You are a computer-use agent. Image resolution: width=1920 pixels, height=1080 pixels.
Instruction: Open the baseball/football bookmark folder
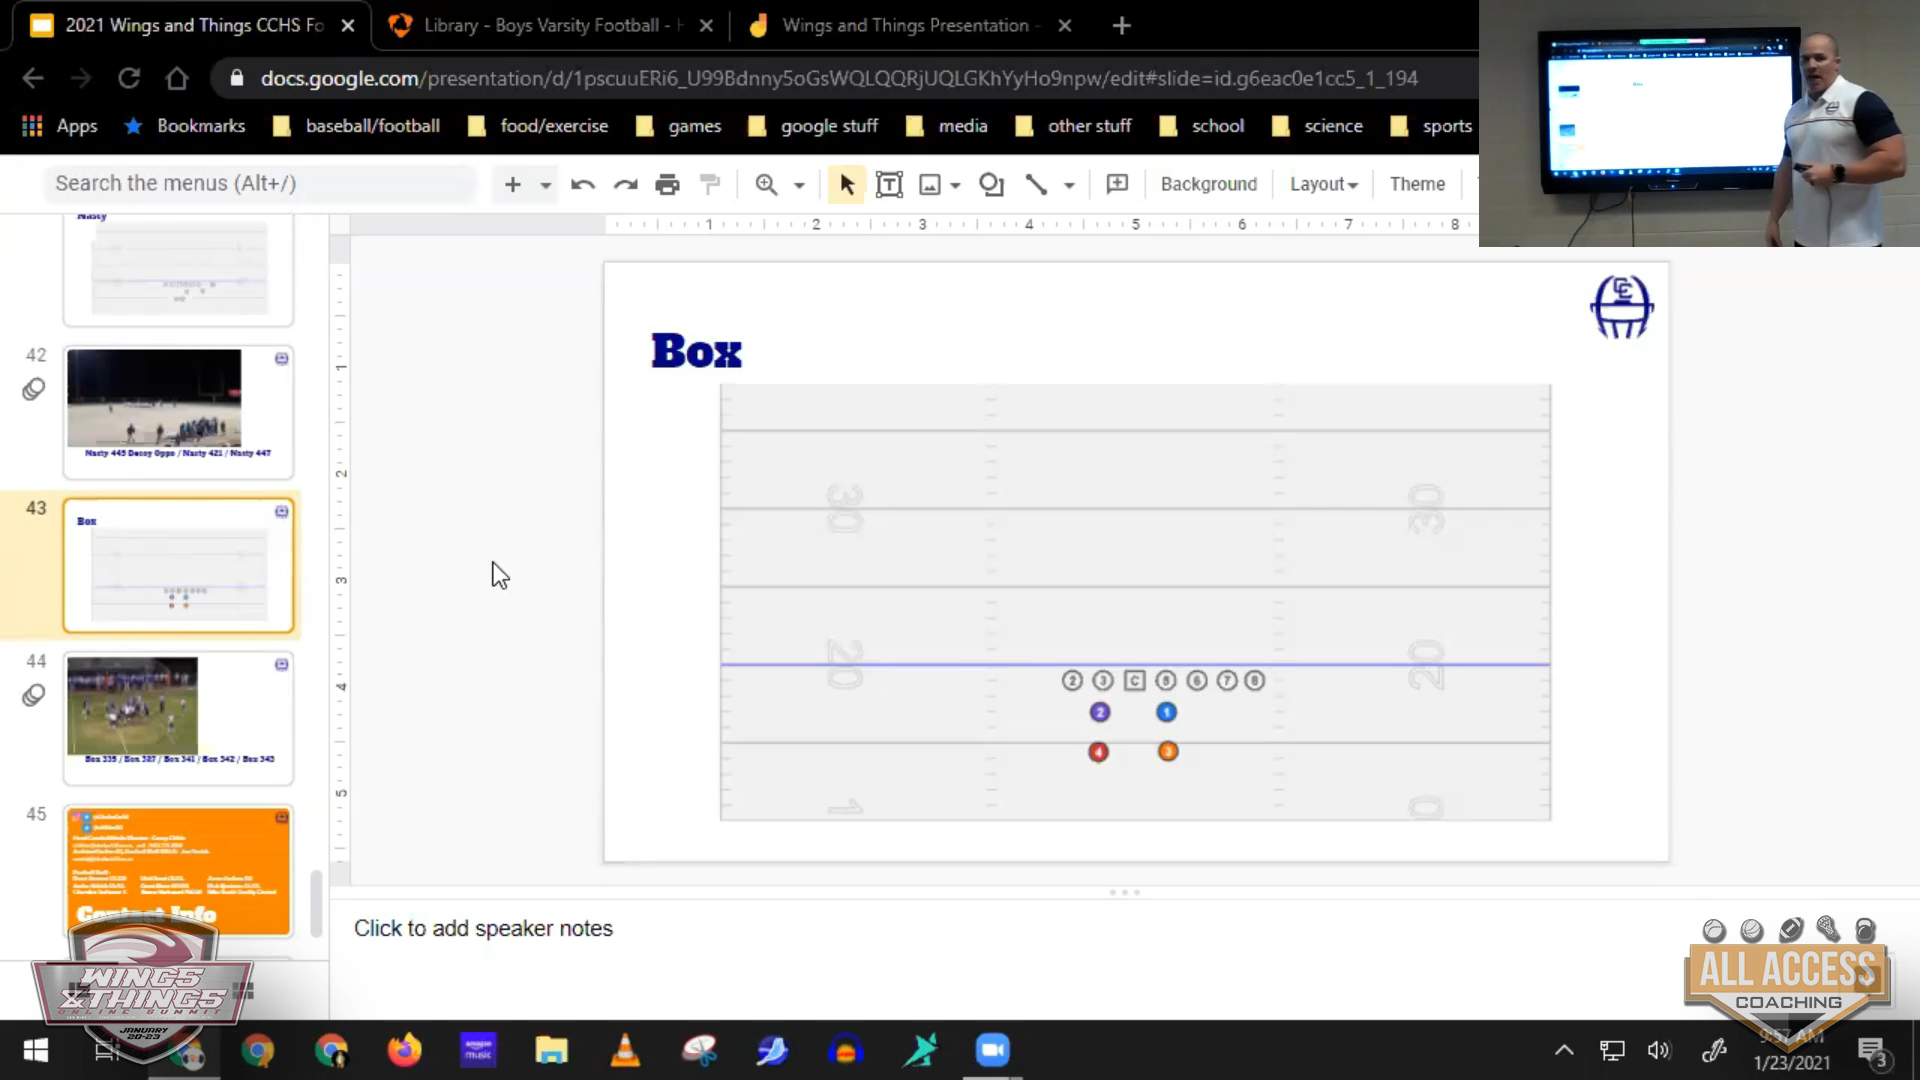[356, 126]
